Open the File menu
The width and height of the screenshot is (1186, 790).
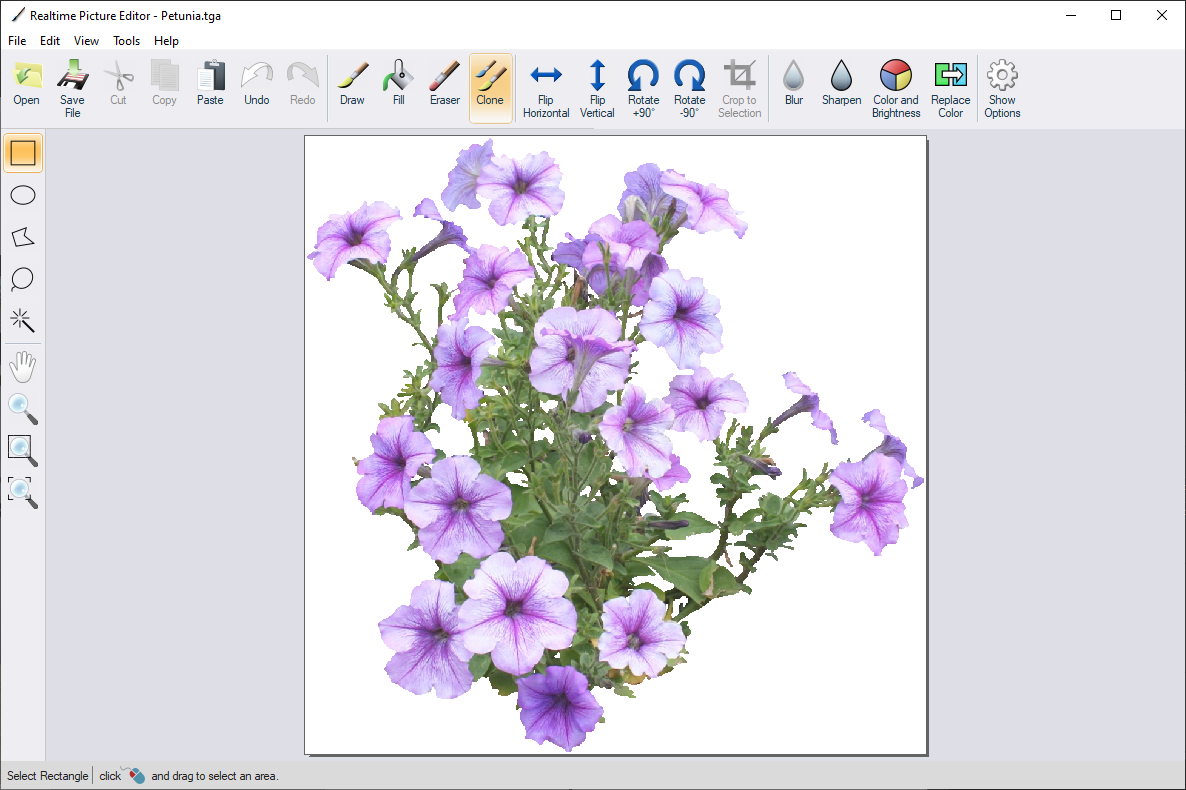[x=16, y=41]
